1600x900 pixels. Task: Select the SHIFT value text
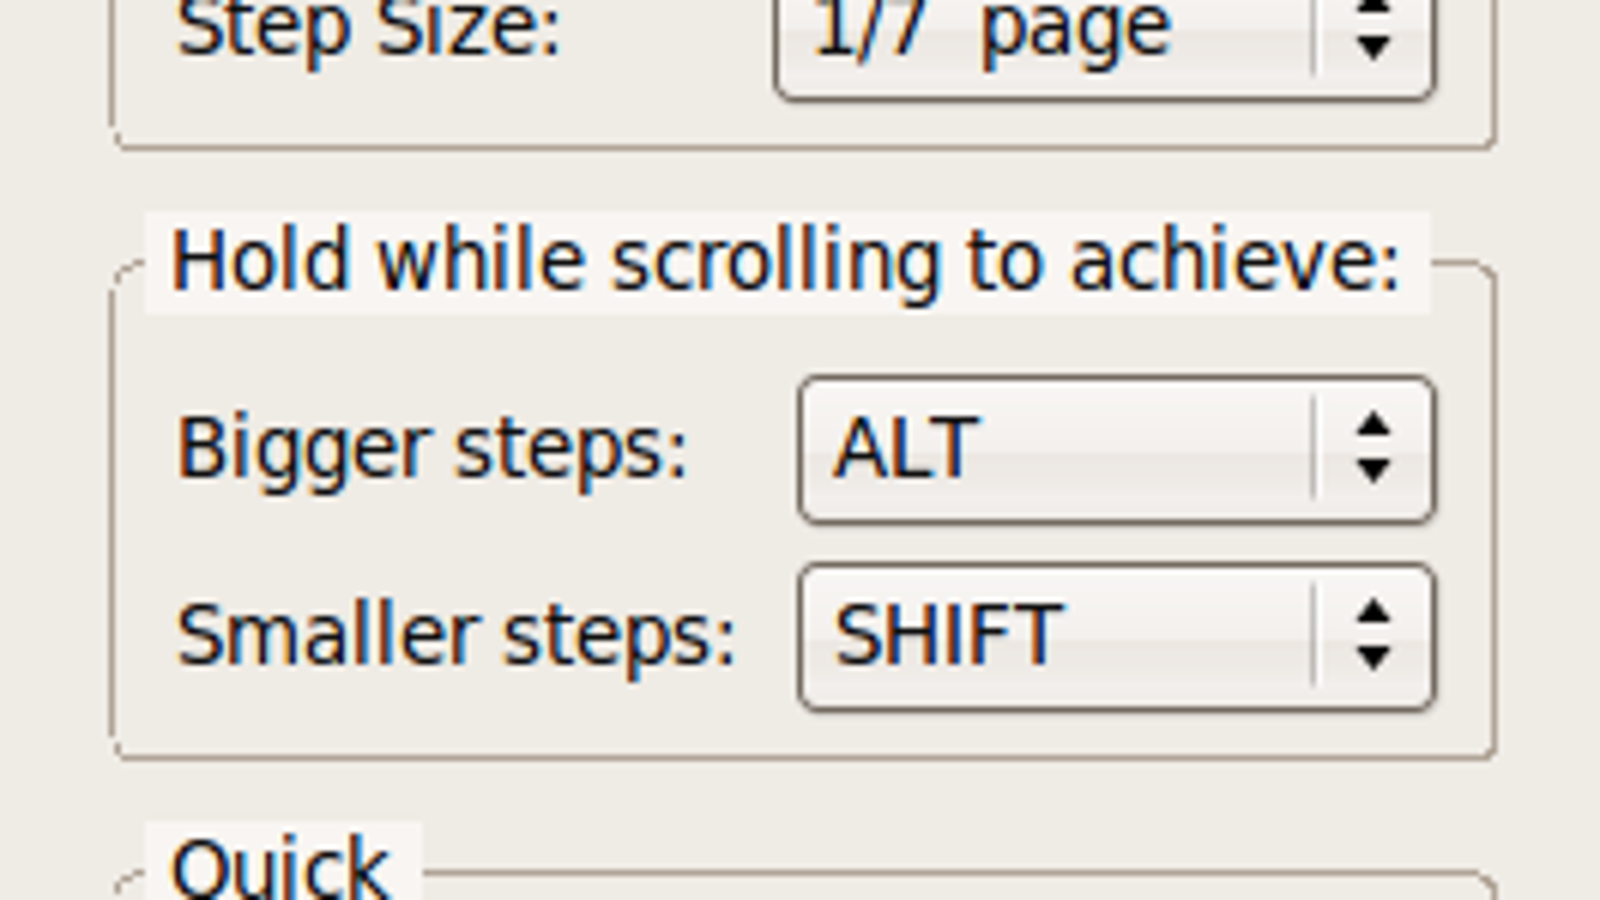click(948, 635)
